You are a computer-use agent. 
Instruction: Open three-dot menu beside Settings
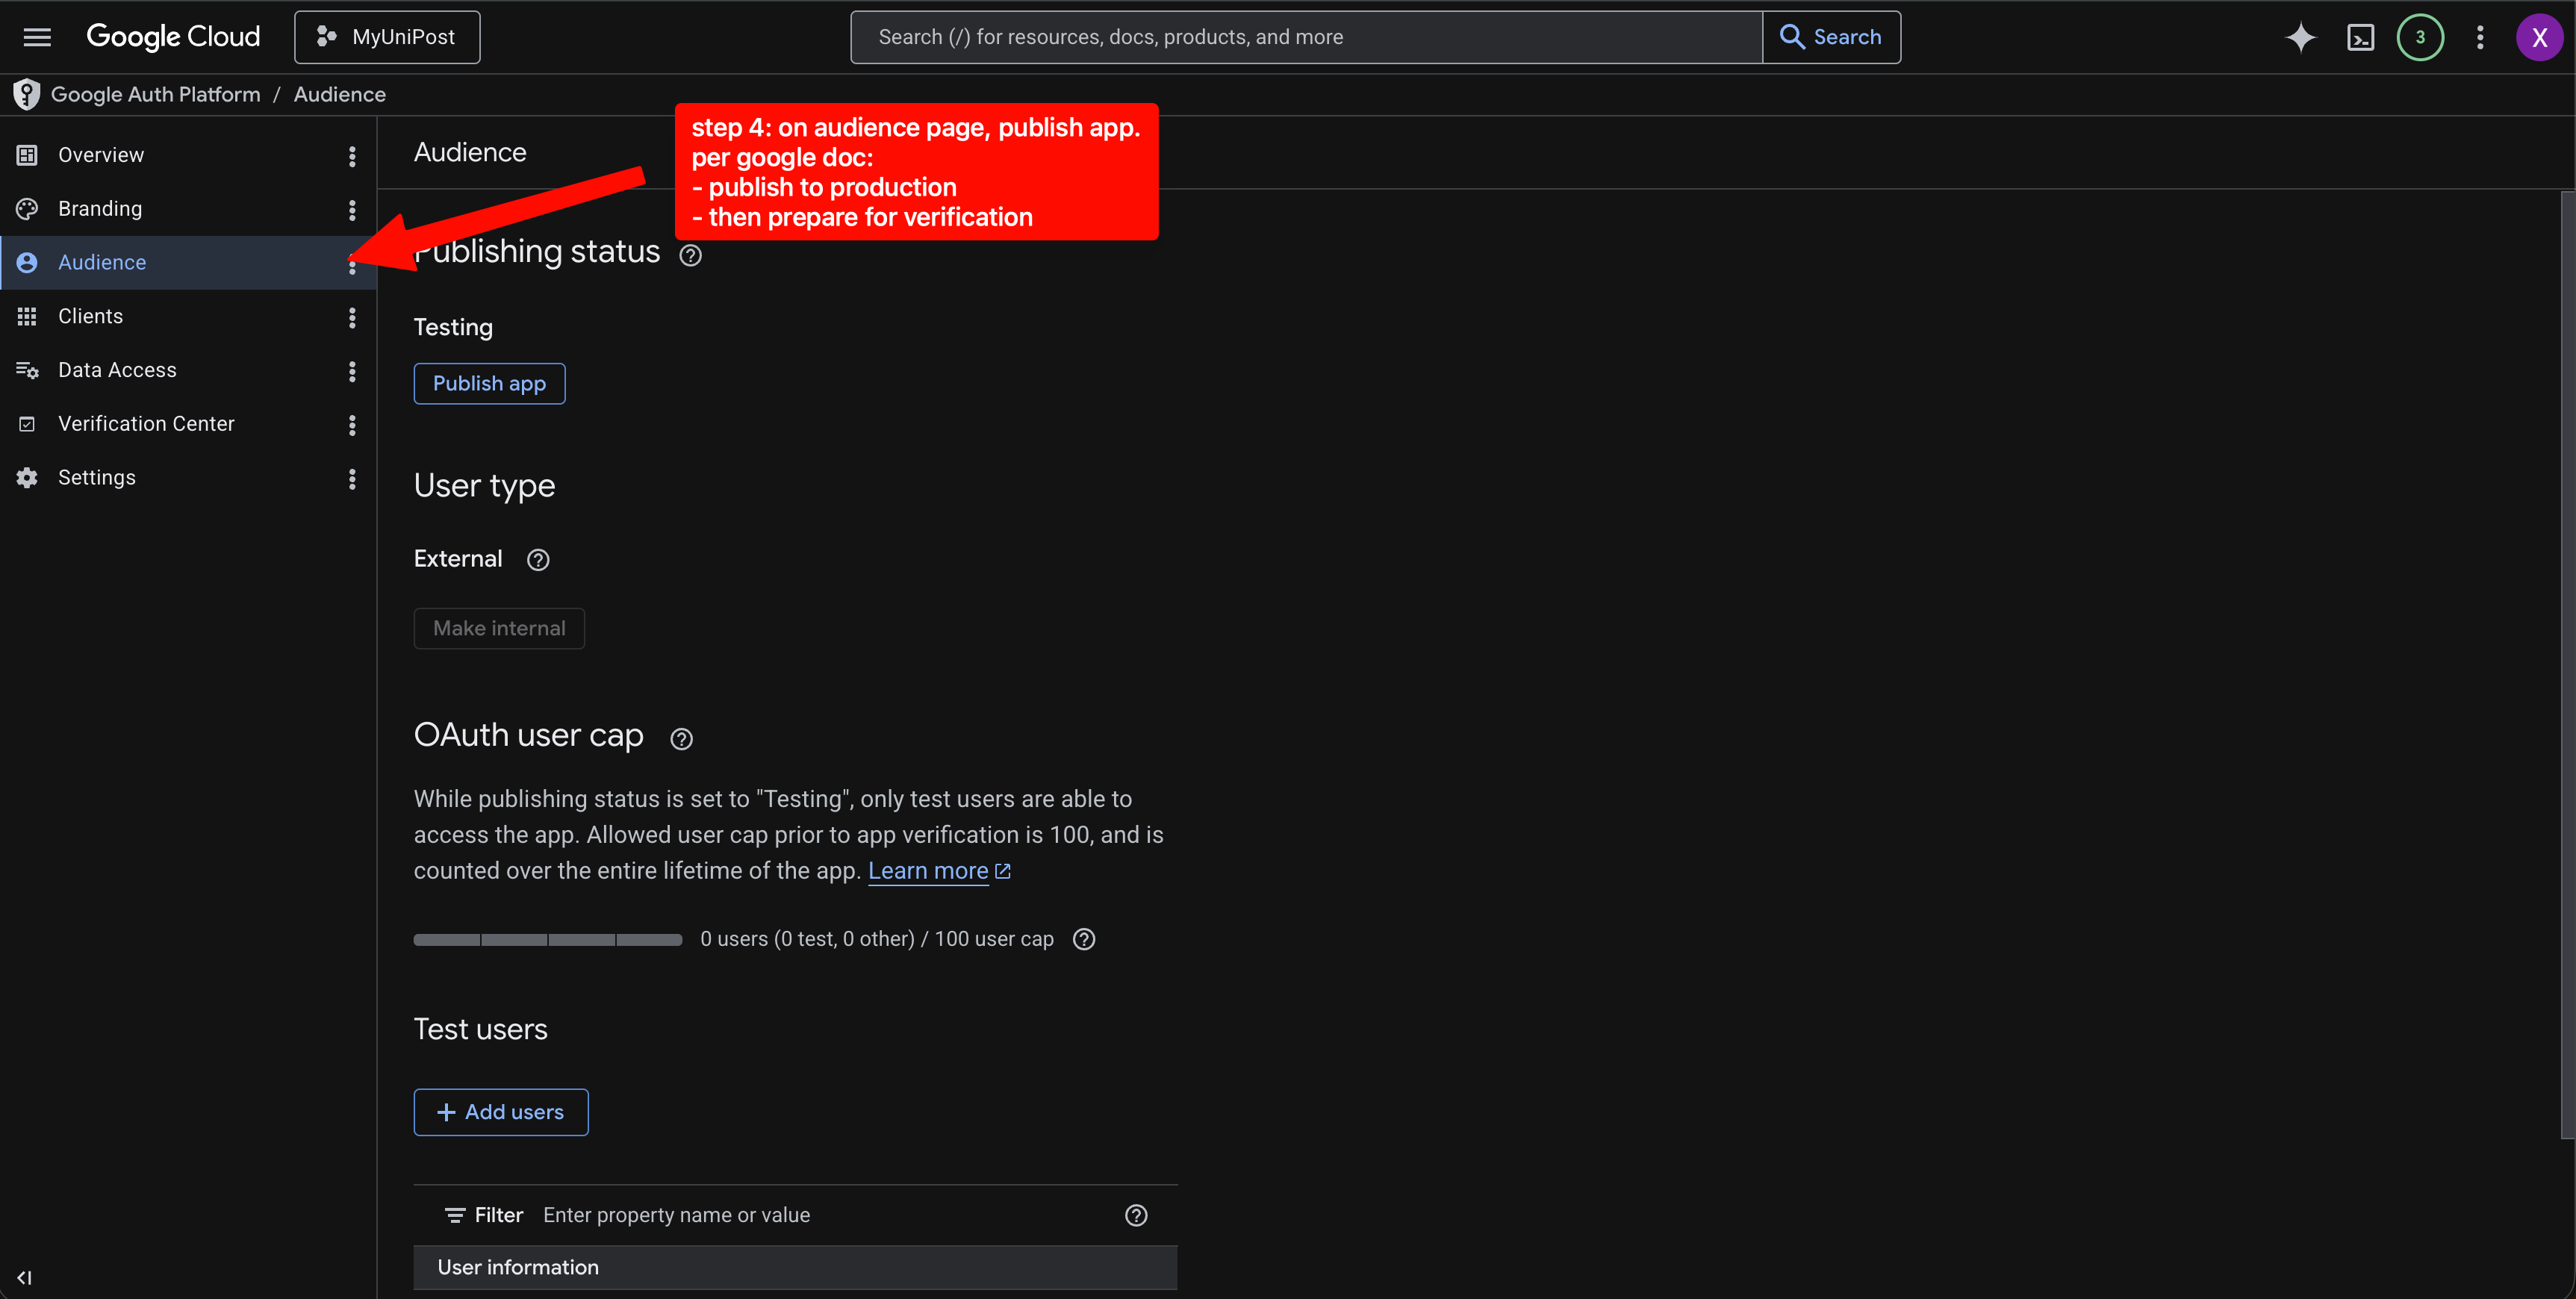[352, 480]
